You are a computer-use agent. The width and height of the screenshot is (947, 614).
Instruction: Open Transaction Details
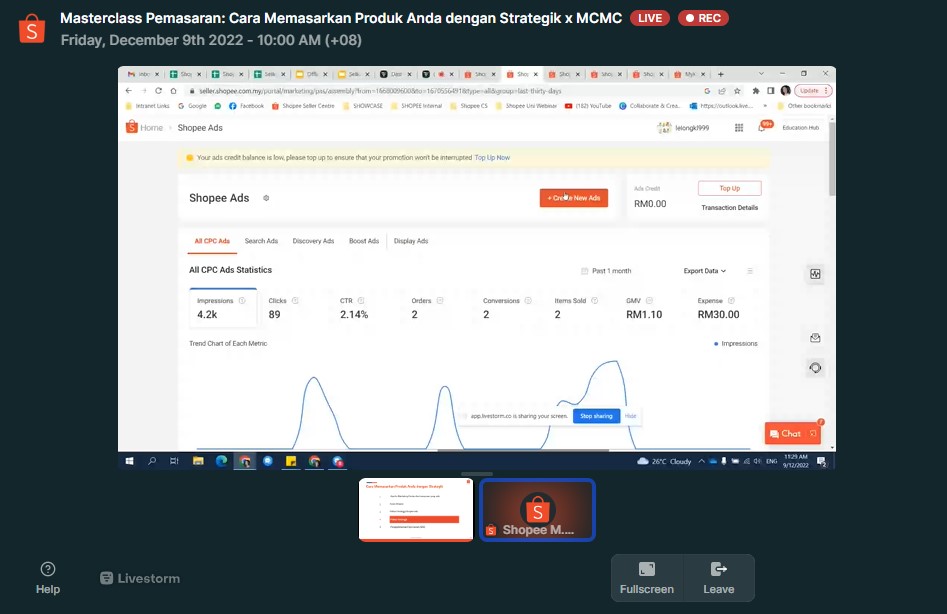(730, 208)
